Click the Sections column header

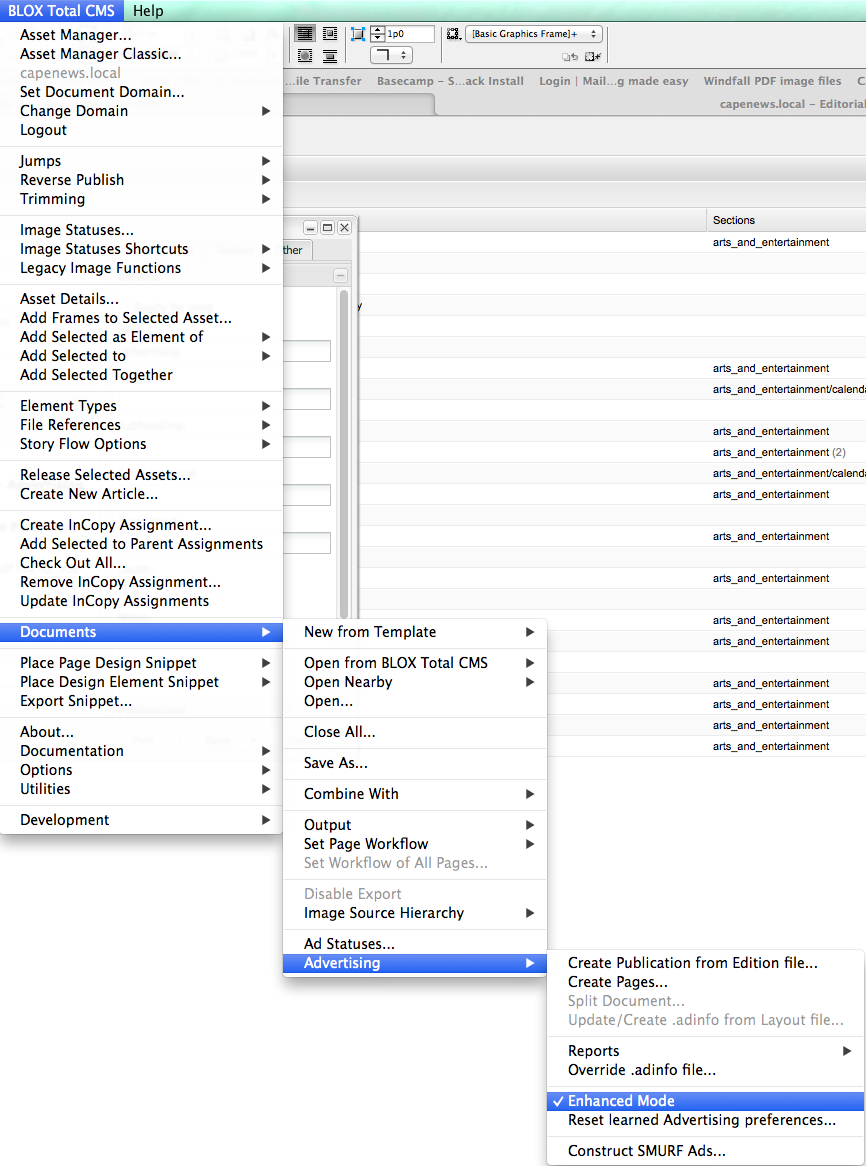pos(786,220)
